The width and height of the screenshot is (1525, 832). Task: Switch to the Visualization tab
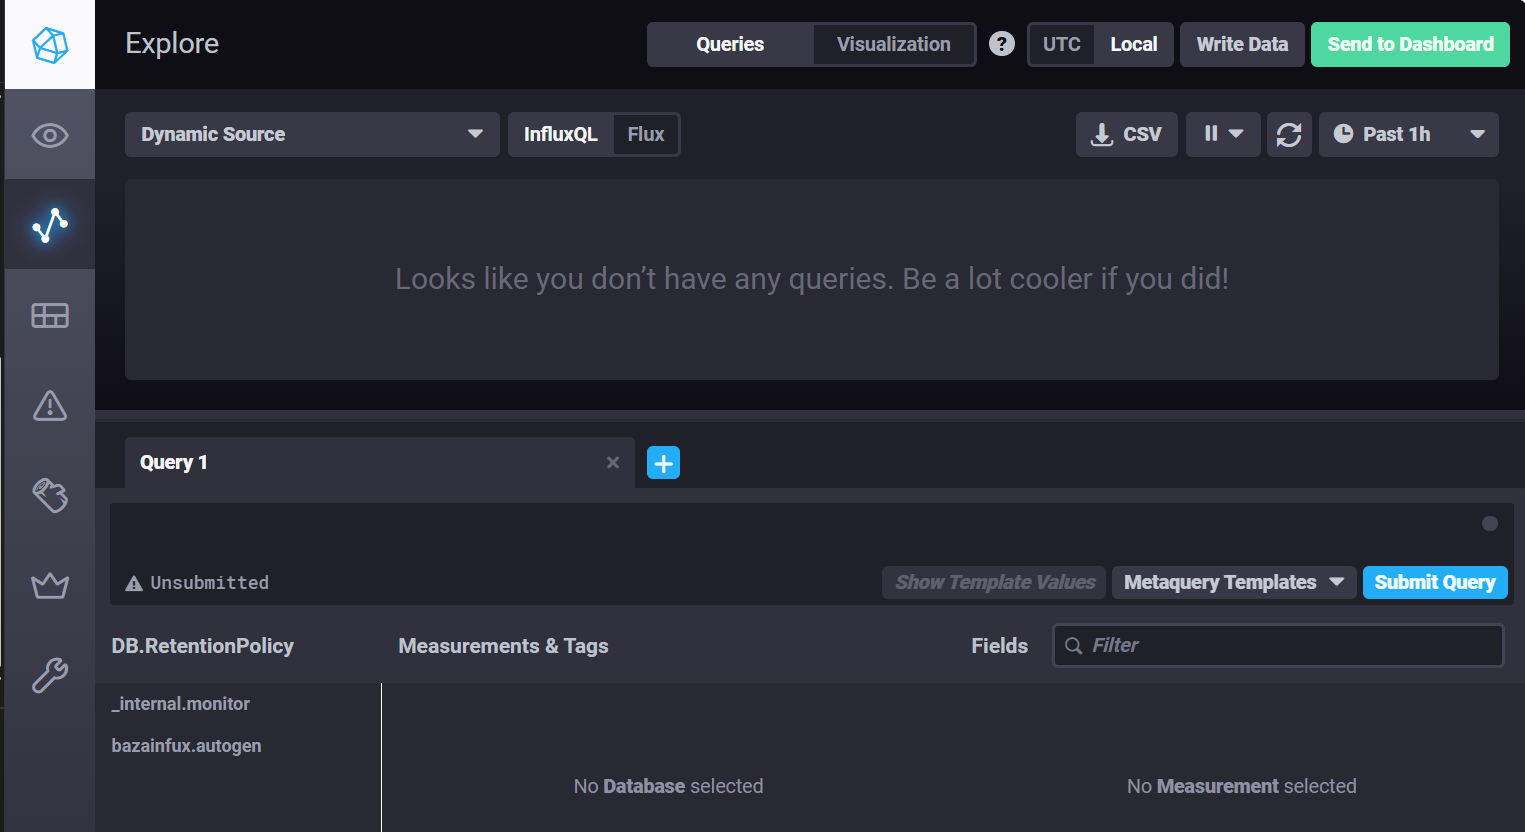(893, 44)
